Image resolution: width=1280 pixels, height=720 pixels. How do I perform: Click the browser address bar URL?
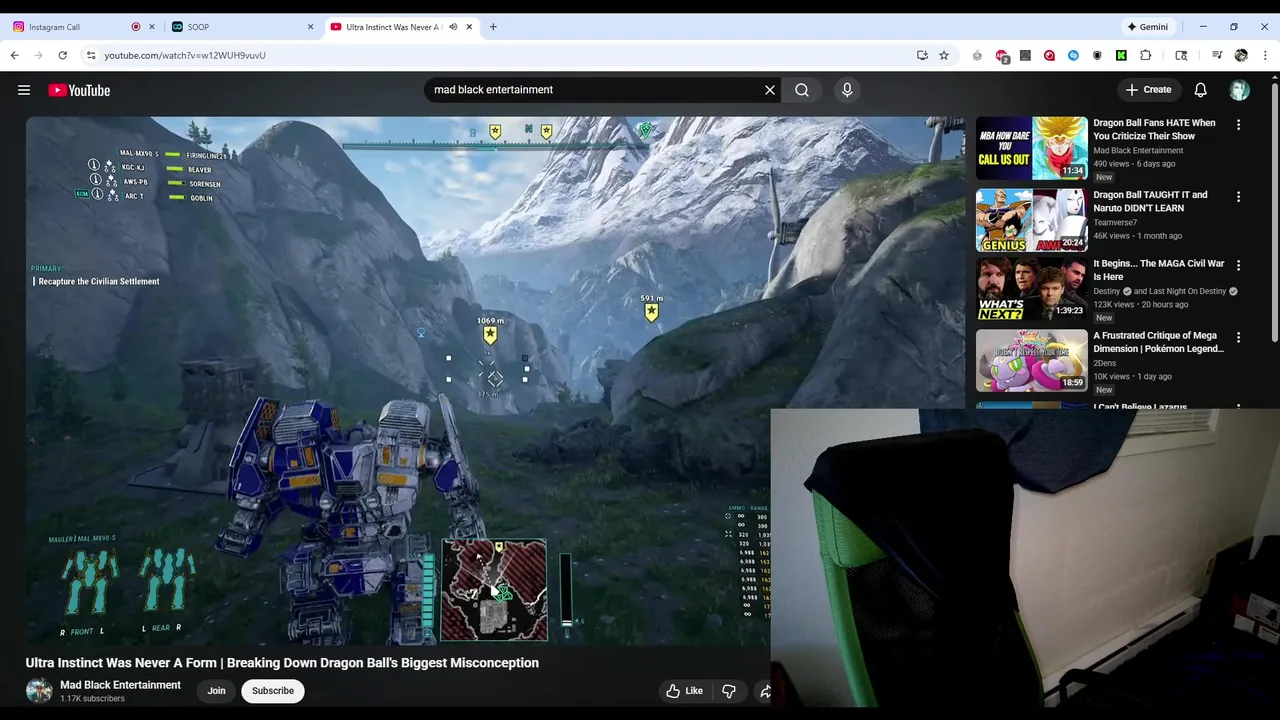point(185,55)
